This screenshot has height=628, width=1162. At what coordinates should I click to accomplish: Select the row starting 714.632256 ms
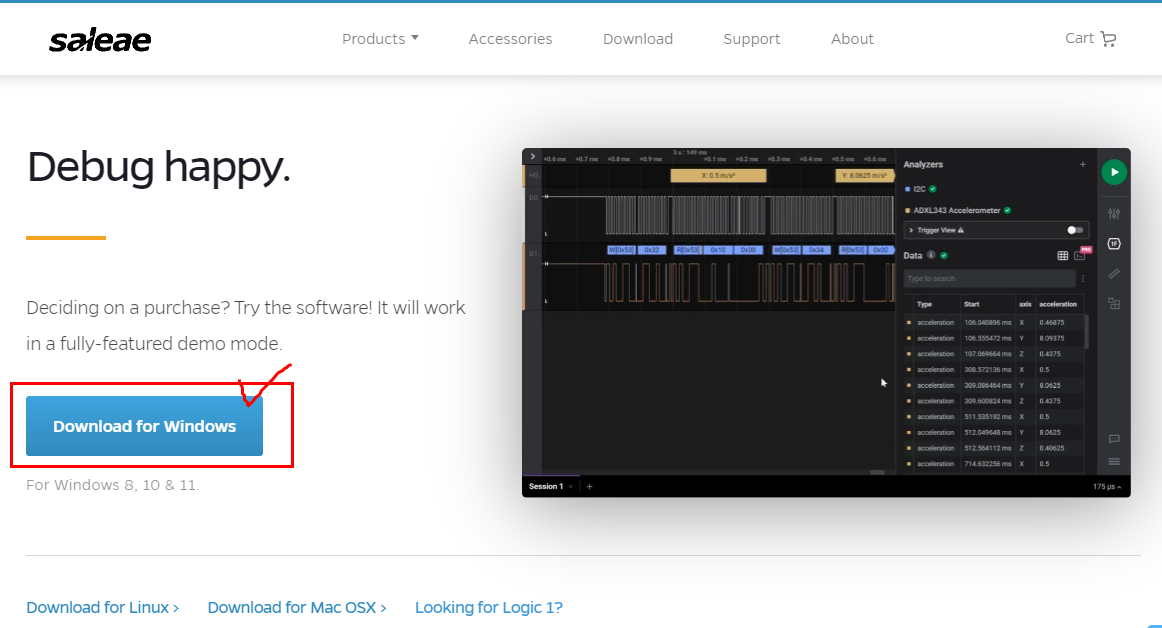tap(994, 464)
